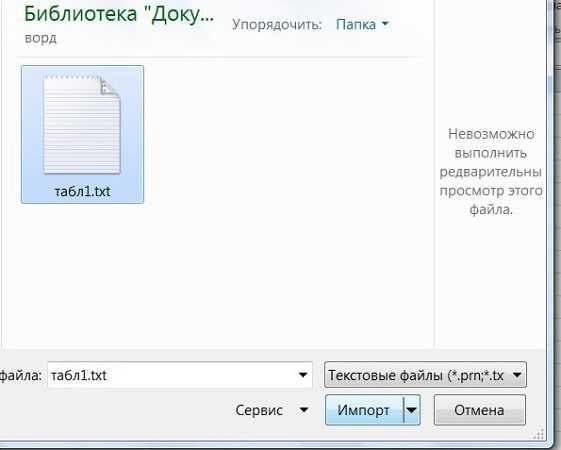The width and height of the screenshot is (561, 450).
Task: Click the файла: label beside the name field
Action: point(21,375)
